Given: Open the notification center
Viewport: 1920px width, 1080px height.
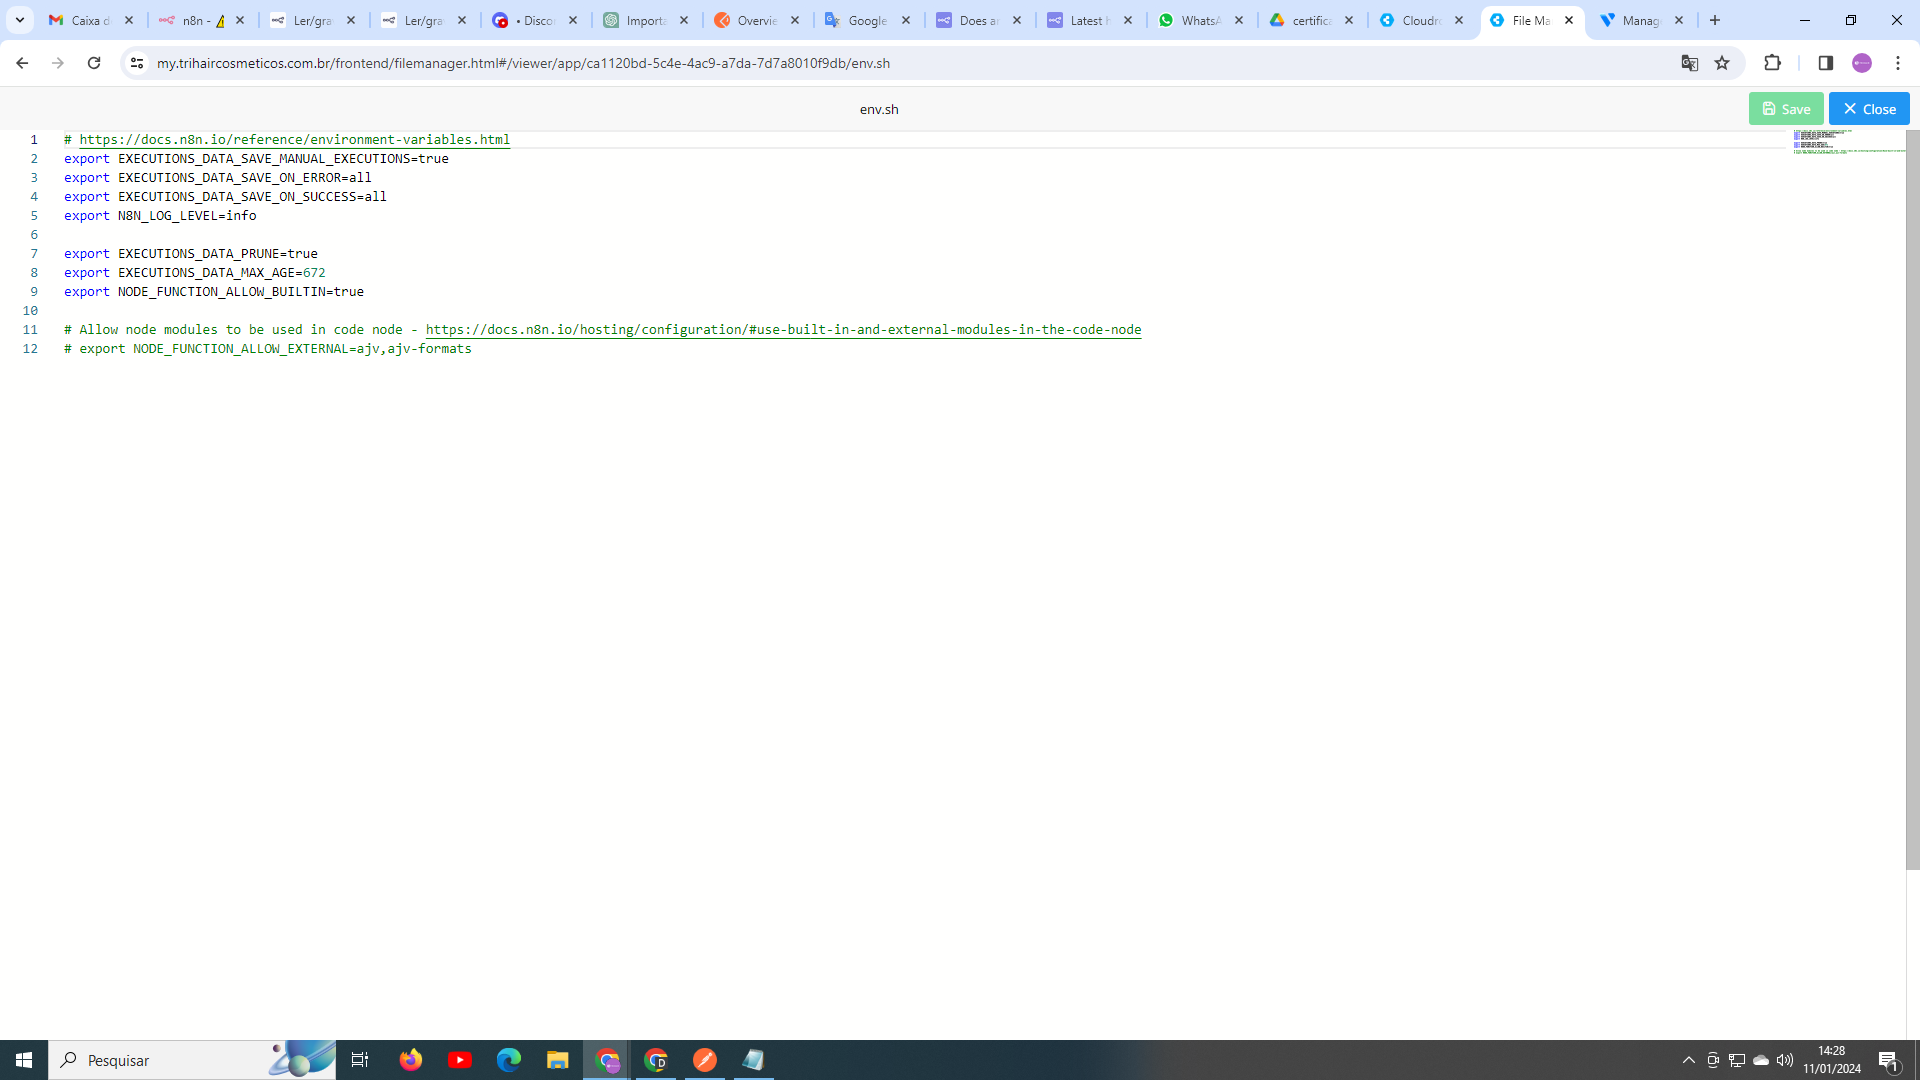Looking at the screenshot, I should coord(1889,1060).
